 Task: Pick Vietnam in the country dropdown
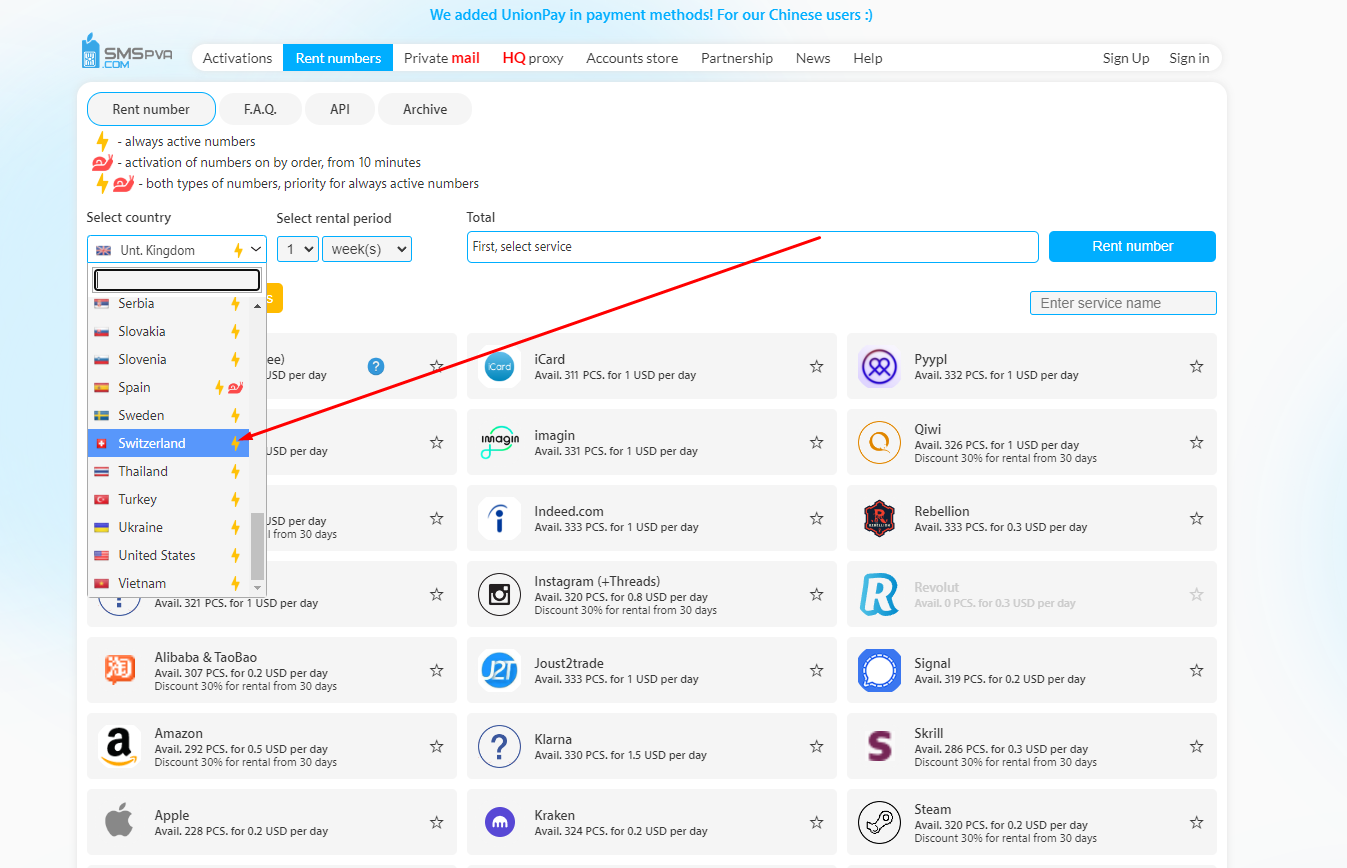pyautogui.click(x=168, y=583)
